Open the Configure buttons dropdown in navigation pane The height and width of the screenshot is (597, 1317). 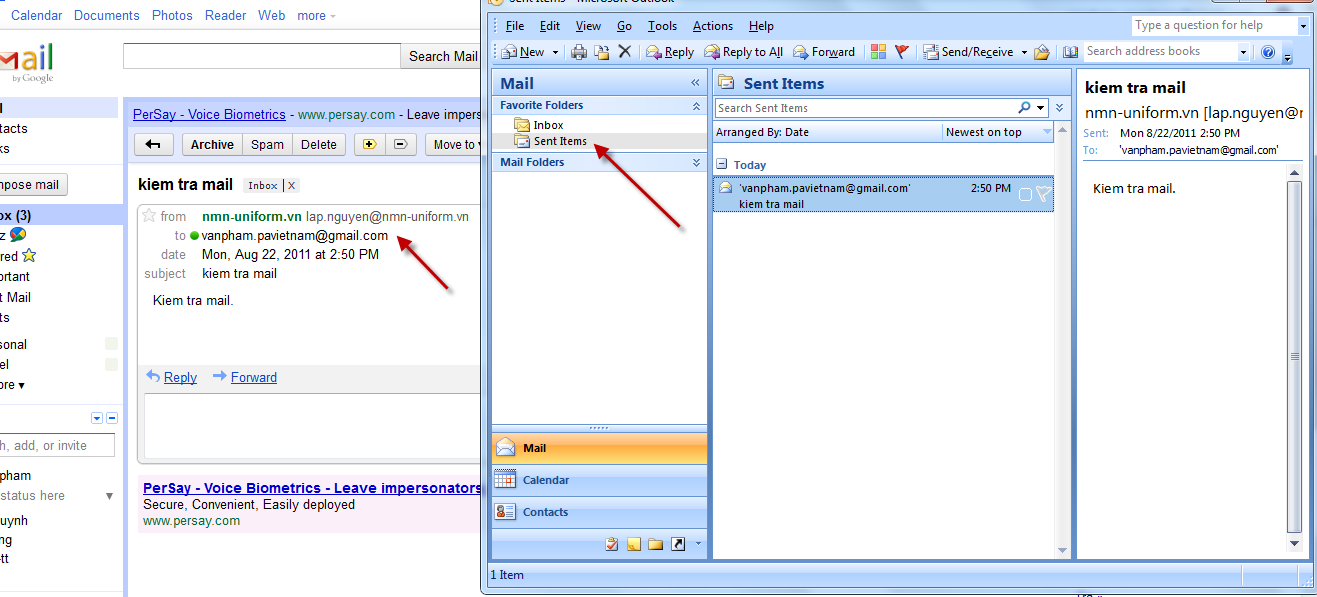pyautogui.click(x=698, y=545)
